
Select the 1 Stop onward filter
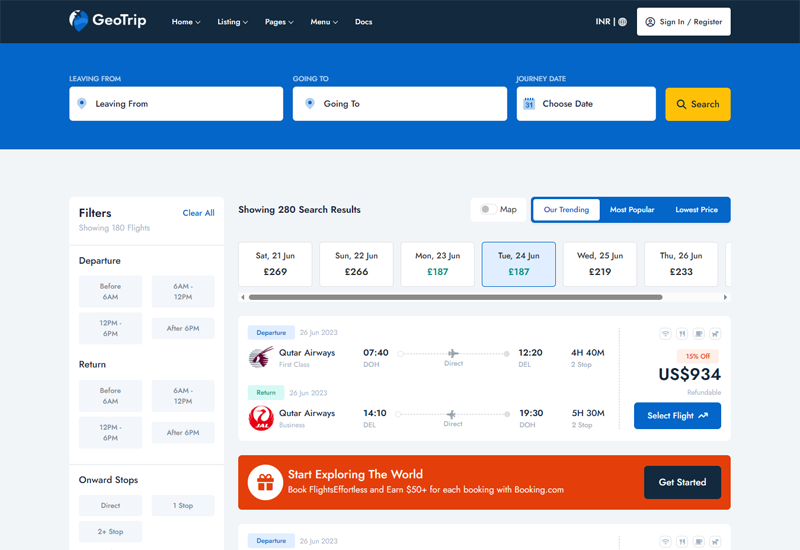(183, 506)
